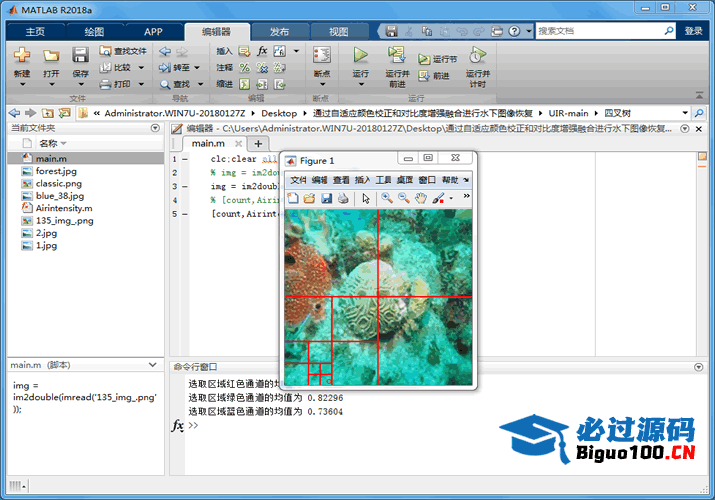Open Figure 1 File (文件) menu
Screen dimensions: 715x500
[298, 180]
